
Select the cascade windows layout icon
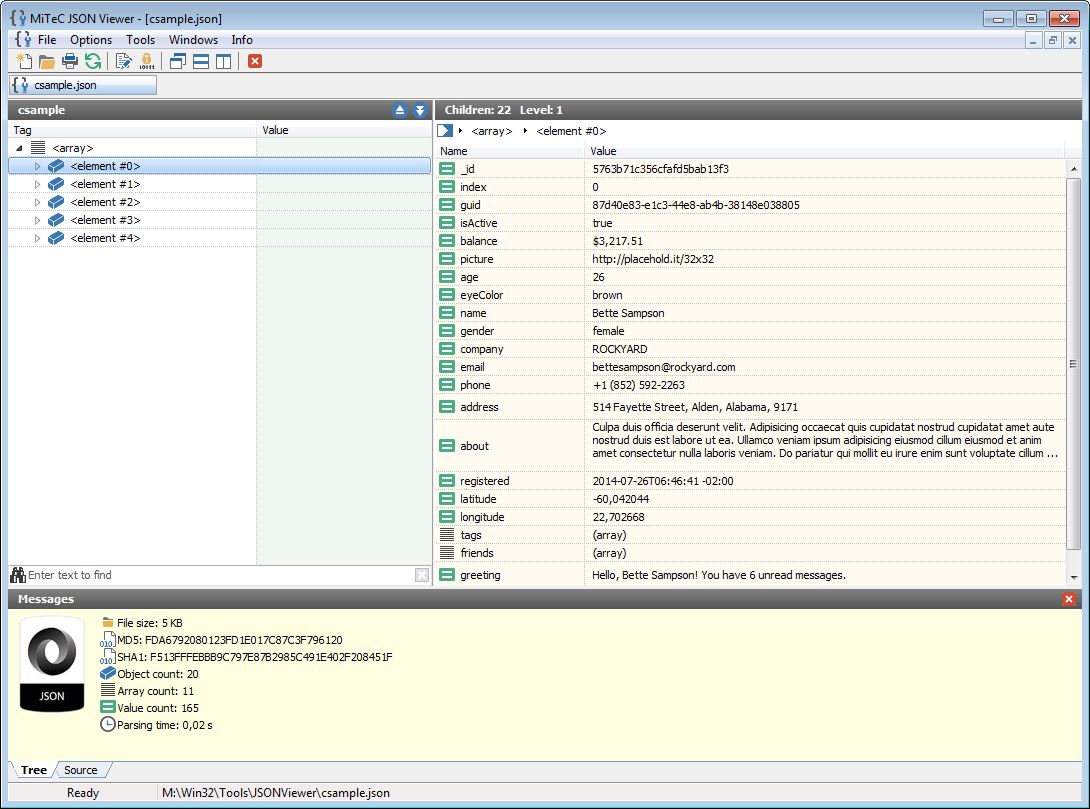[x=178, y=61]
